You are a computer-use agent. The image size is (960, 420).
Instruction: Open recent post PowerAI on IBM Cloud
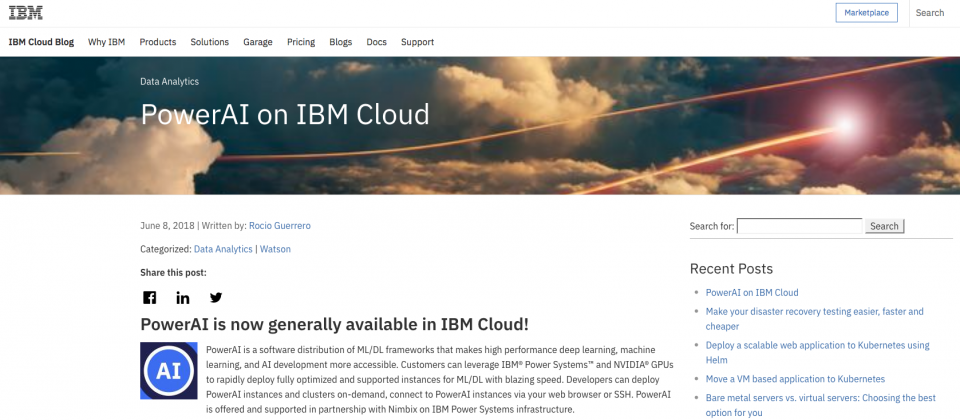[x=752, y=293]
